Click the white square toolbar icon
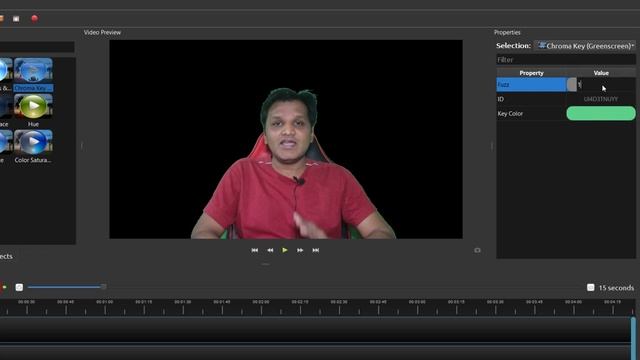Image resolution: width=640 pixels, height=360 pixels. (x=16, y=19)
